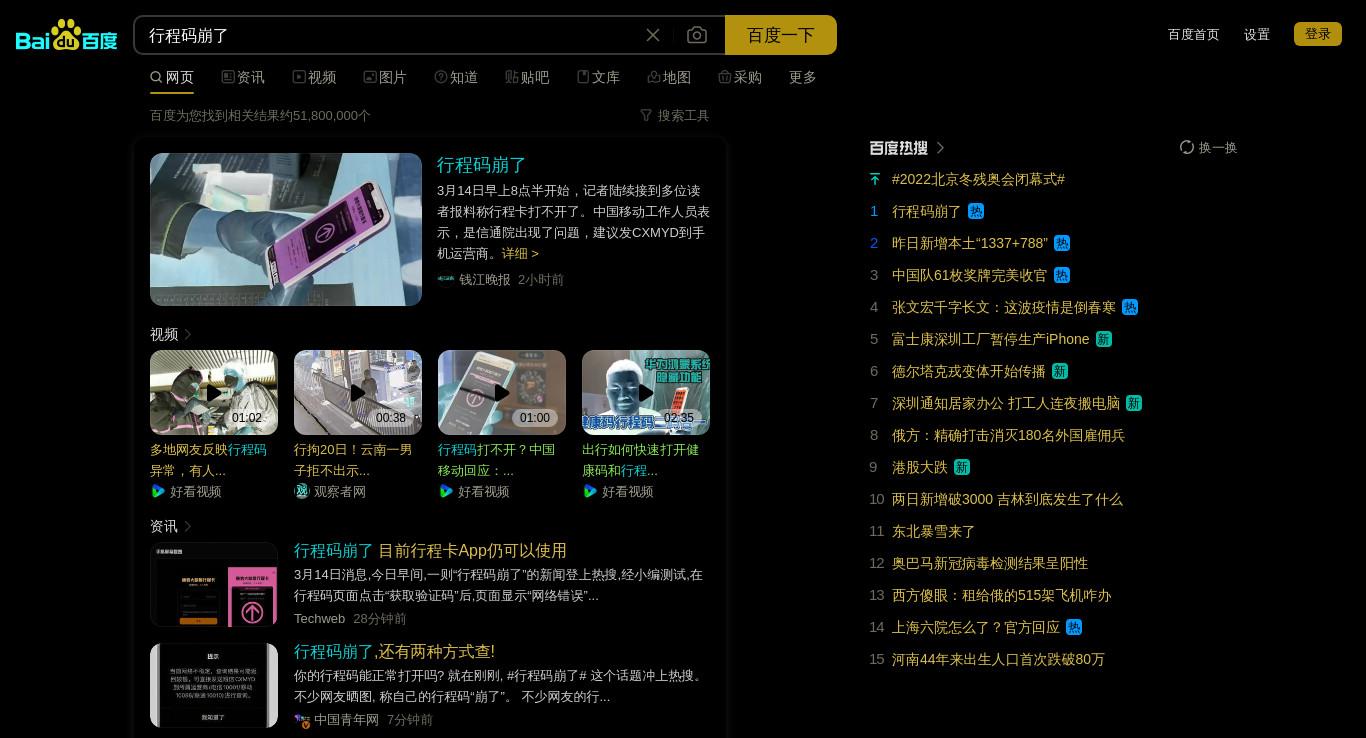Play the 02:35 video thumbnail
This screenshot has width=1366, height=738.
click(x=646, y=392)
